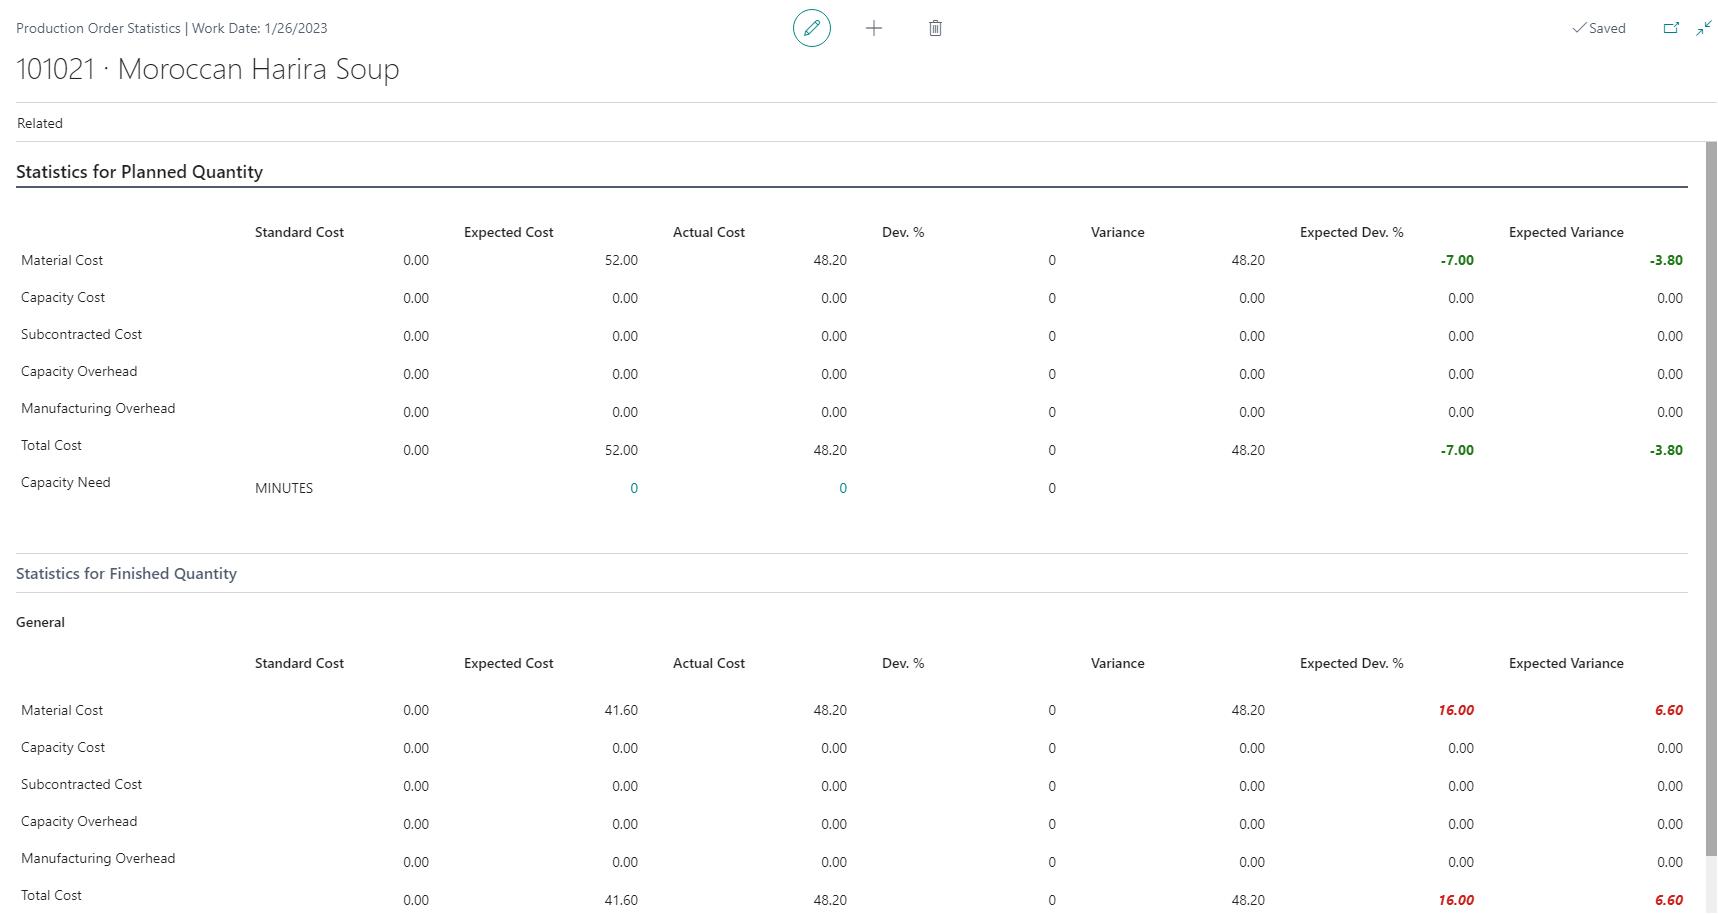Open the page in a new window
The image size is (1718, 914).
point(1670,28)
